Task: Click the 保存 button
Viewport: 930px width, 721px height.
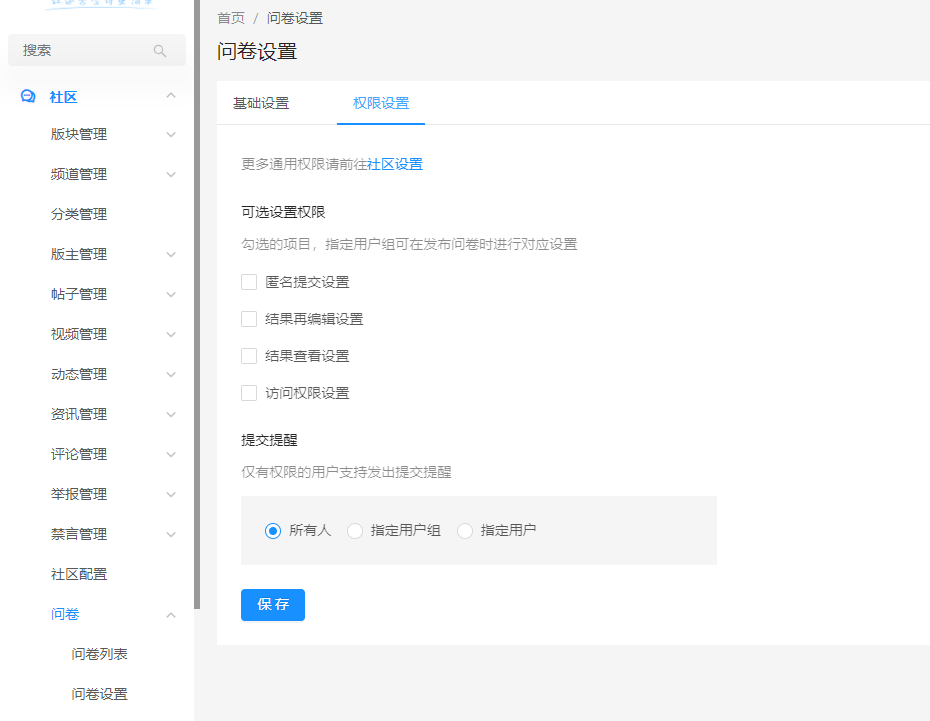Action: 273,605
